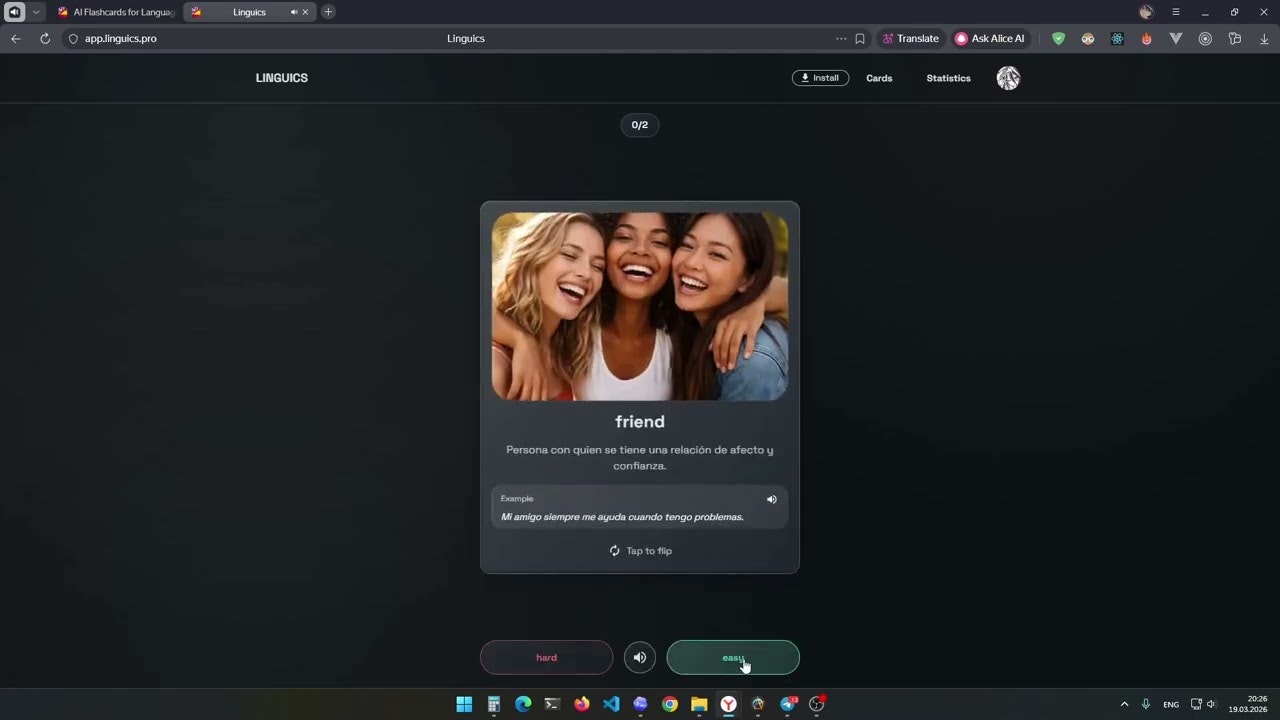
Task: Open Firefox from the taskbar
Action: 582,704
